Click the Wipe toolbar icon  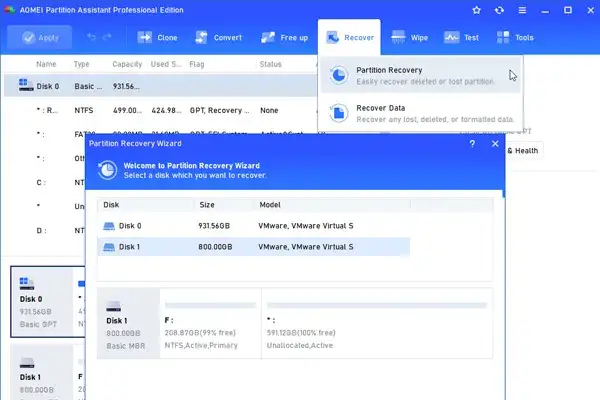click(x=398, y=37)
